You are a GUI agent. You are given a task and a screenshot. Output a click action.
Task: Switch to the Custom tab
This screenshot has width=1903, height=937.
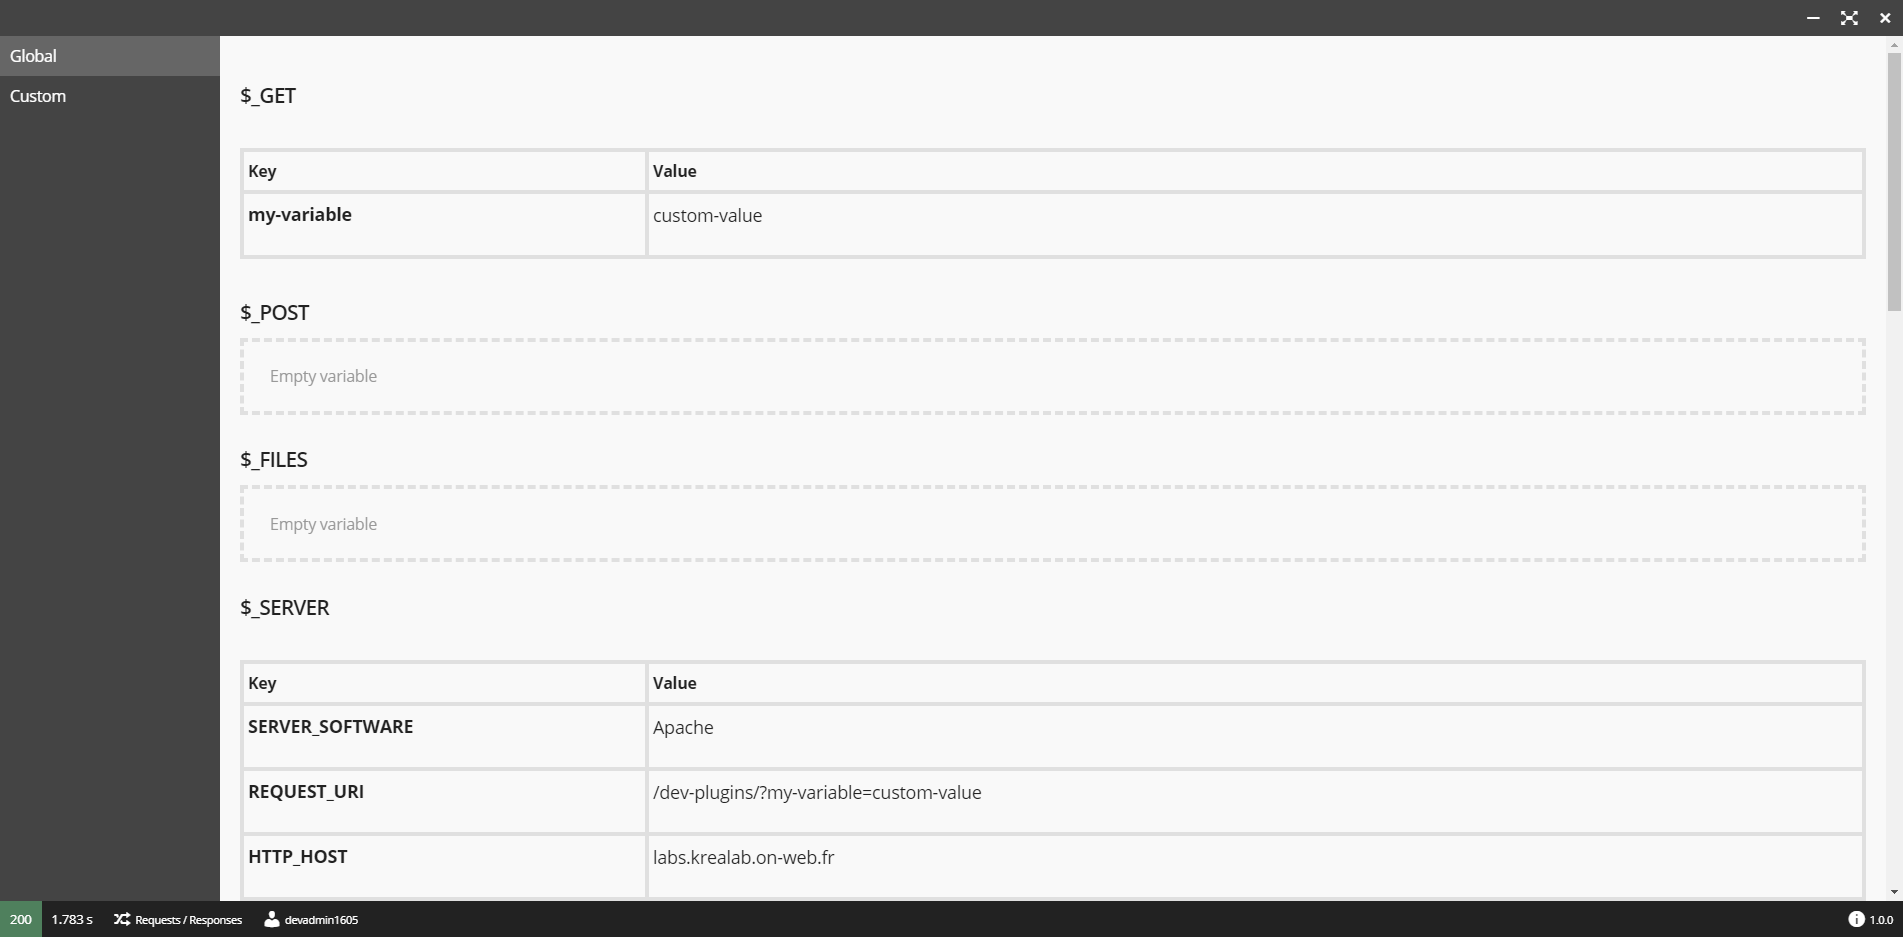(109, 96)
